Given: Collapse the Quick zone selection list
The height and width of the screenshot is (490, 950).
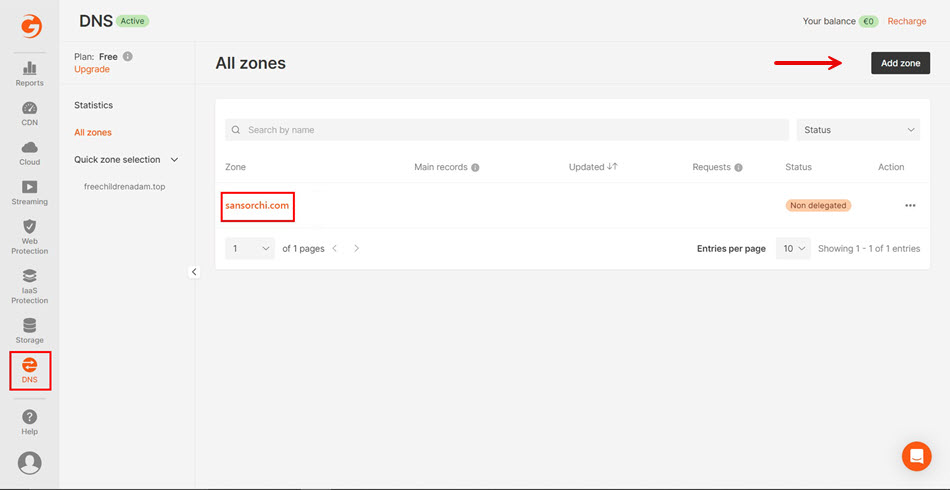Looking at the screenshot, I should [x=175, y=160].
